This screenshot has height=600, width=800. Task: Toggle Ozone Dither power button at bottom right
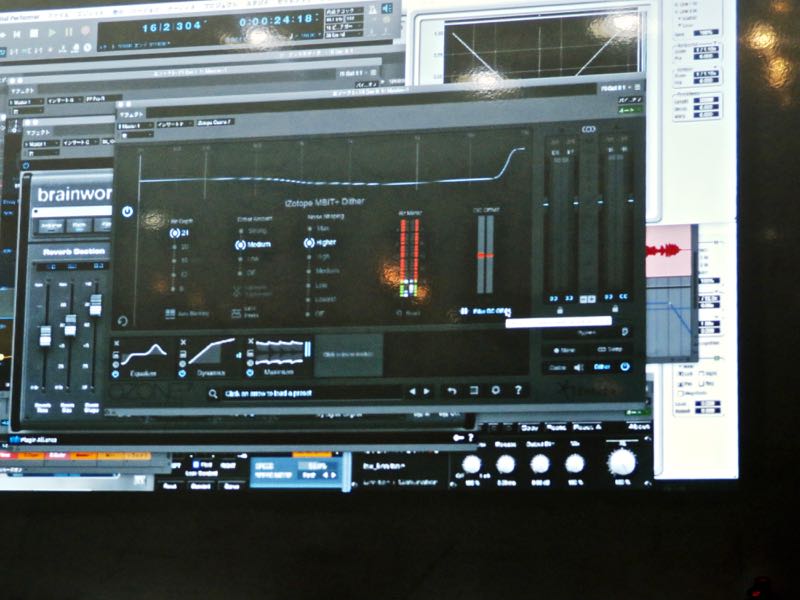pyautogui.click(x=625, y=366)
